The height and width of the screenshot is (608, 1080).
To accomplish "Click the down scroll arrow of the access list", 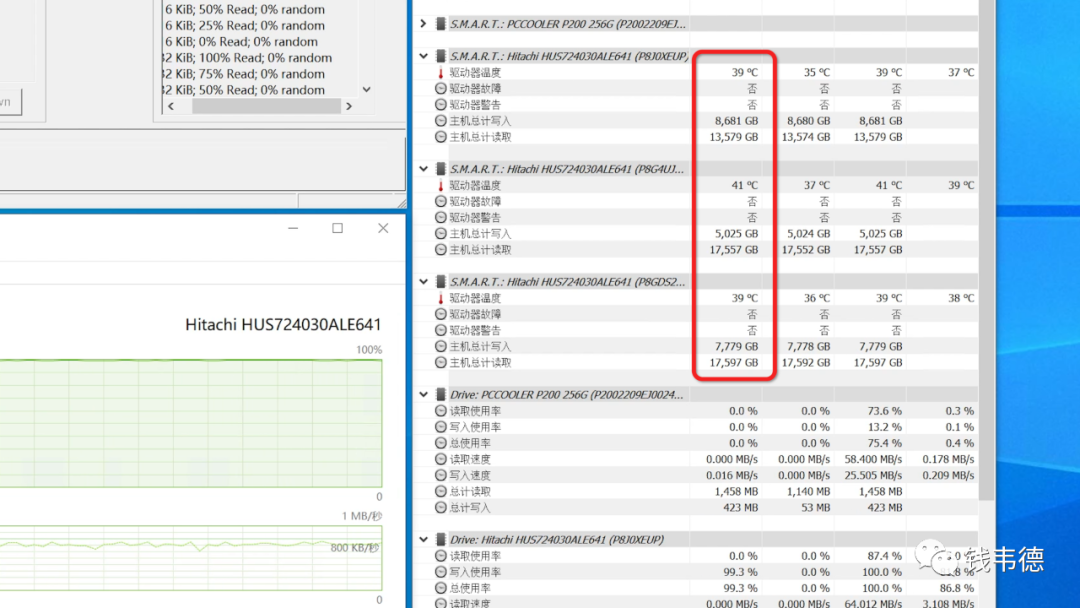I will point(366,90).
